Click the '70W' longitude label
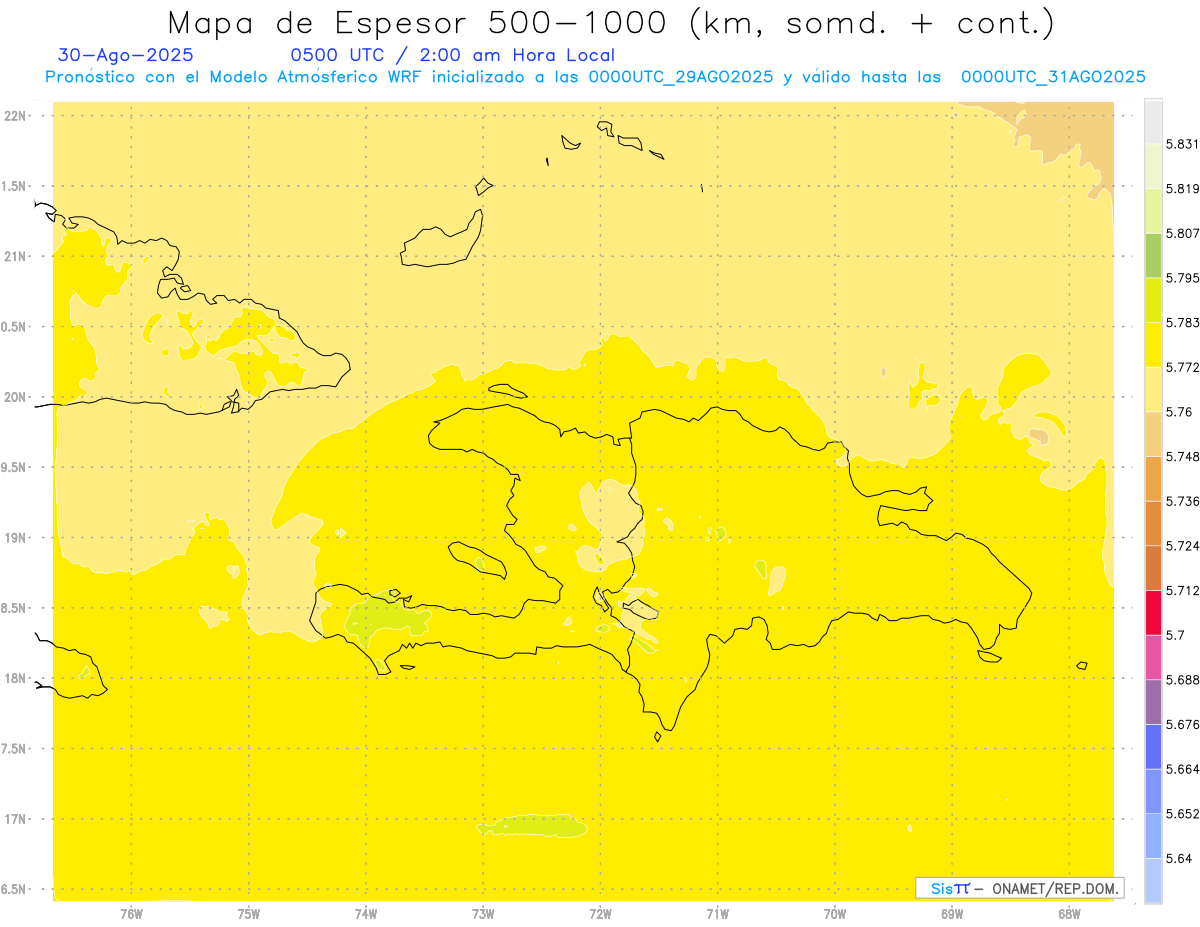This screenshot has height=927, width=1200. (x=835, y=914)
